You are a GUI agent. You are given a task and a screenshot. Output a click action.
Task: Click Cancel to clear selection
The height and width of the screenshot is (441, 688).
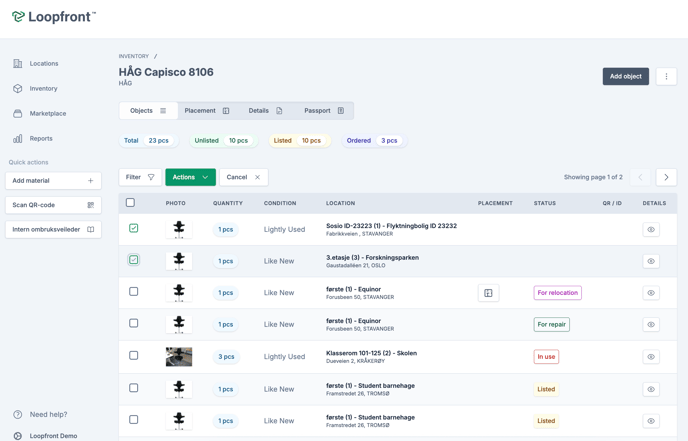pos(244,177)
